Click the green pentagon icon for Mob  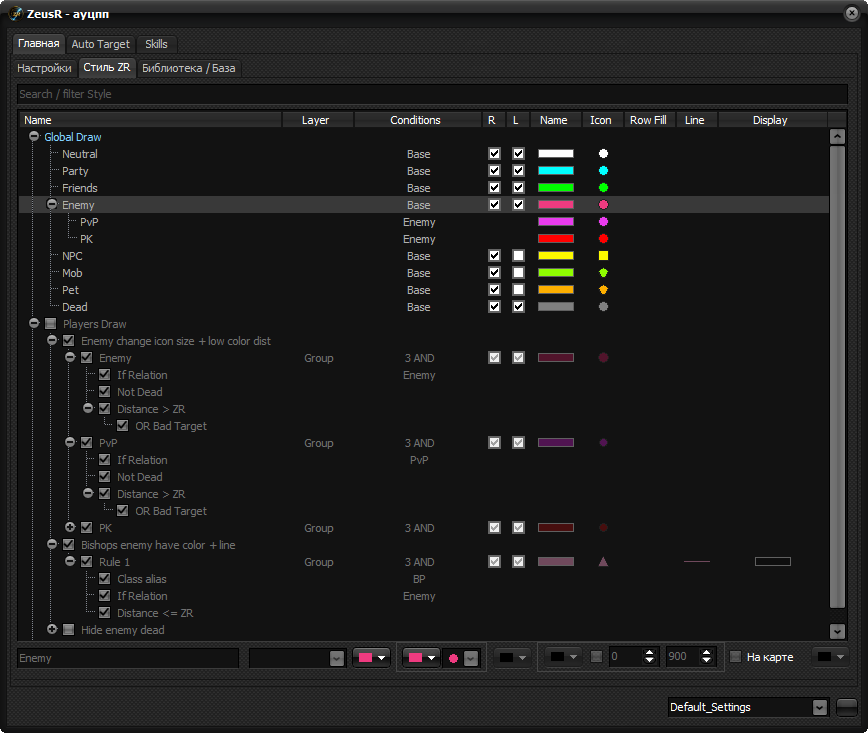coord(603,272)
